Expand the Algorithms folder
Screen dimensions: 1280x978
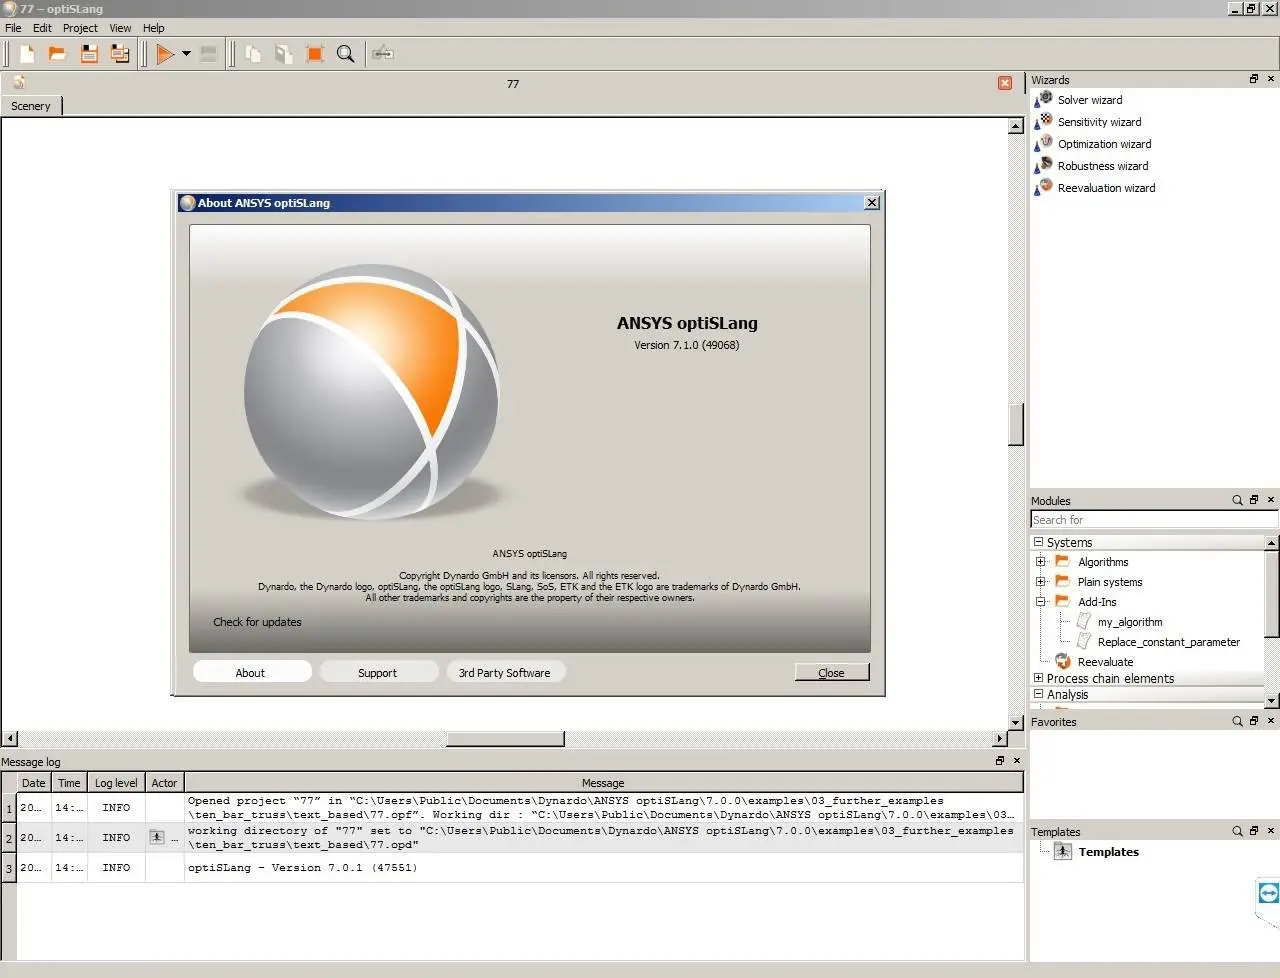click(1041, 562)
